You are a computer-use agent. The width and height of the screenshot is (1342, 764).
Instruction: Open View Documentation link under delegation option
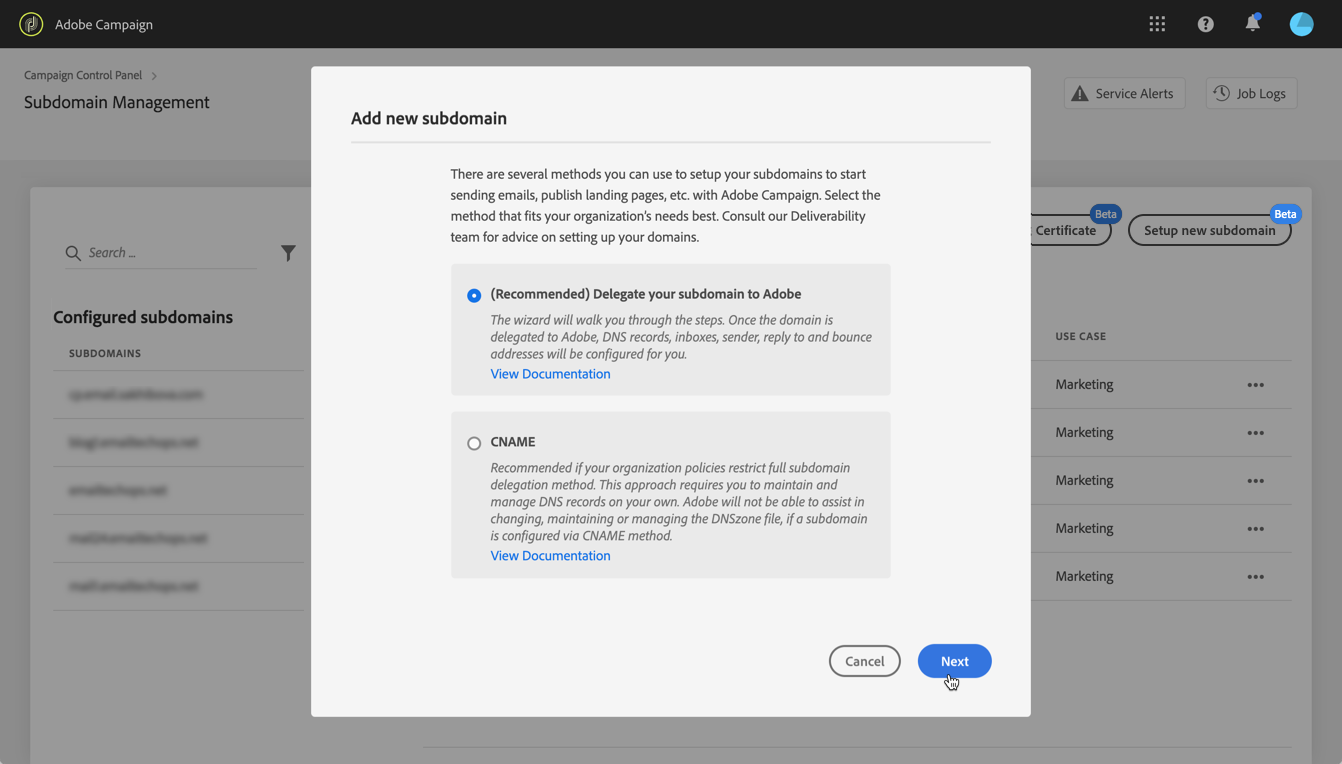[550, 374]
